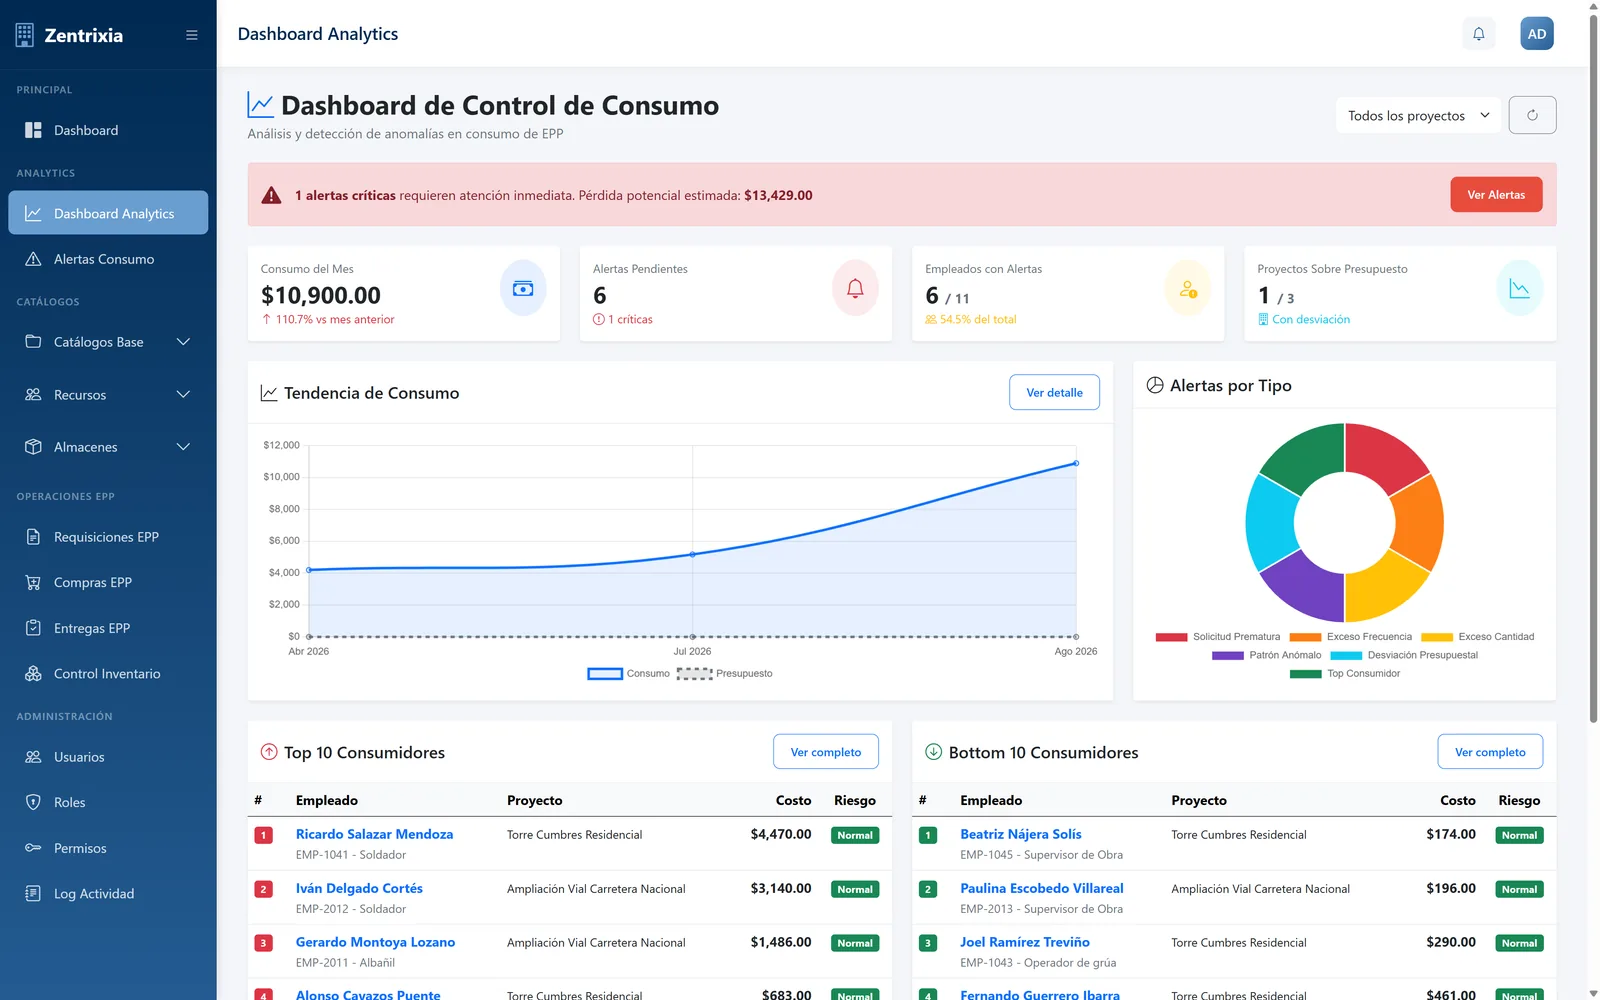Open the AD user avatar
The image size is (1600, 1000).
[x=1537, y=34]
